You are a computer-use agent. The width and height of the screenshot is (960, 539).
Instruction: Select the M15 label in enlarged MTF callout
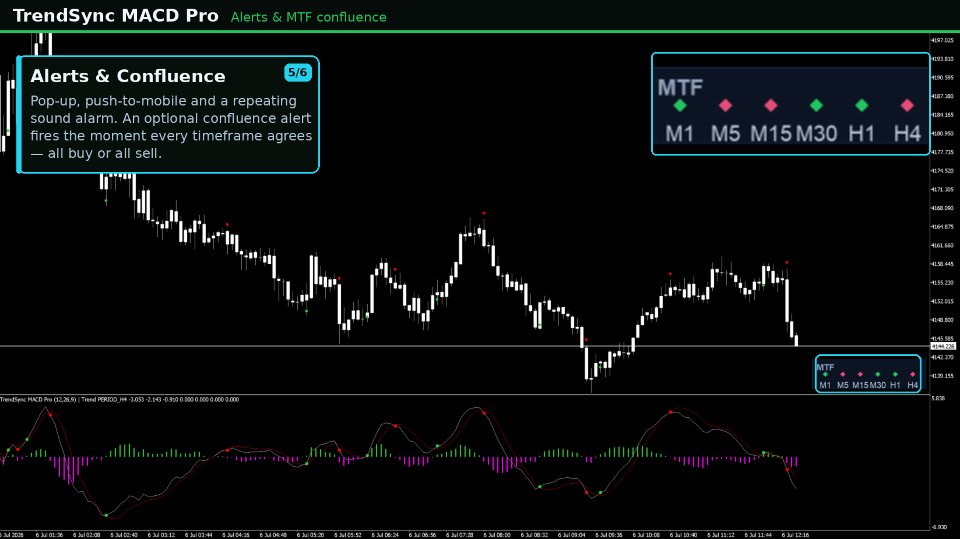[x=771, y=134]
